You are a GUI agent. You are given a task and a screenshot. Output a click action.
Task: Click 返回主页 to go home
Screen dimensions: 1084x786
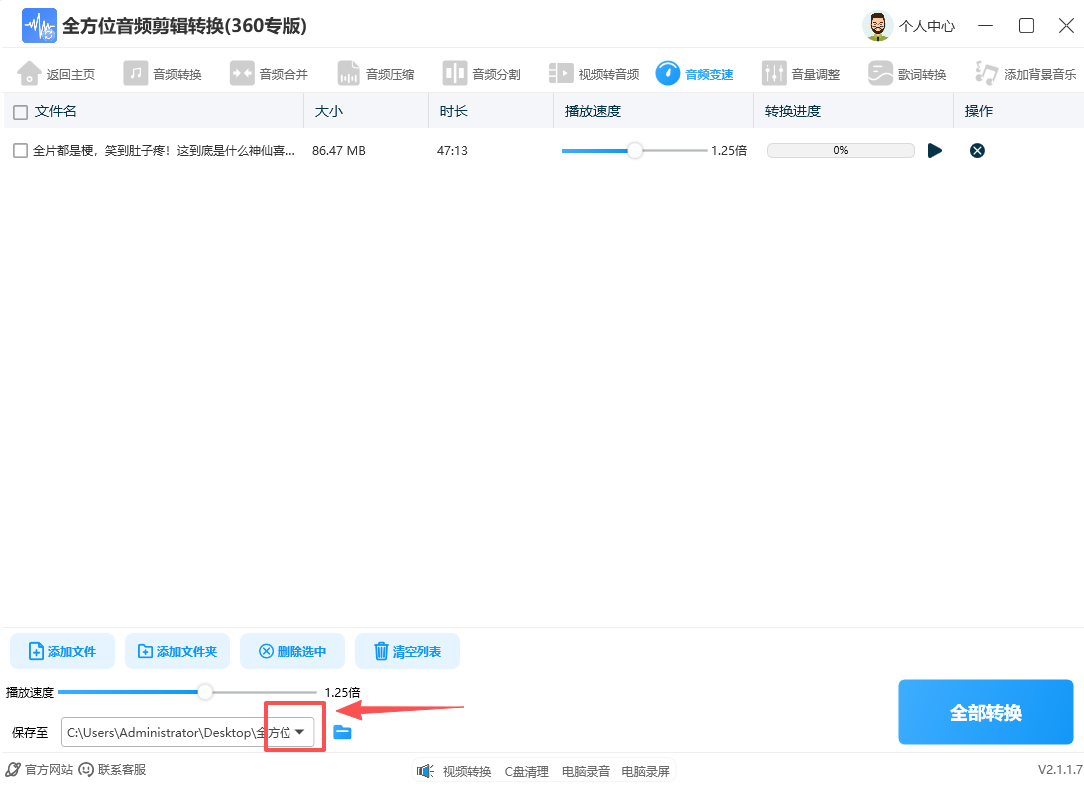click(57, 72)
